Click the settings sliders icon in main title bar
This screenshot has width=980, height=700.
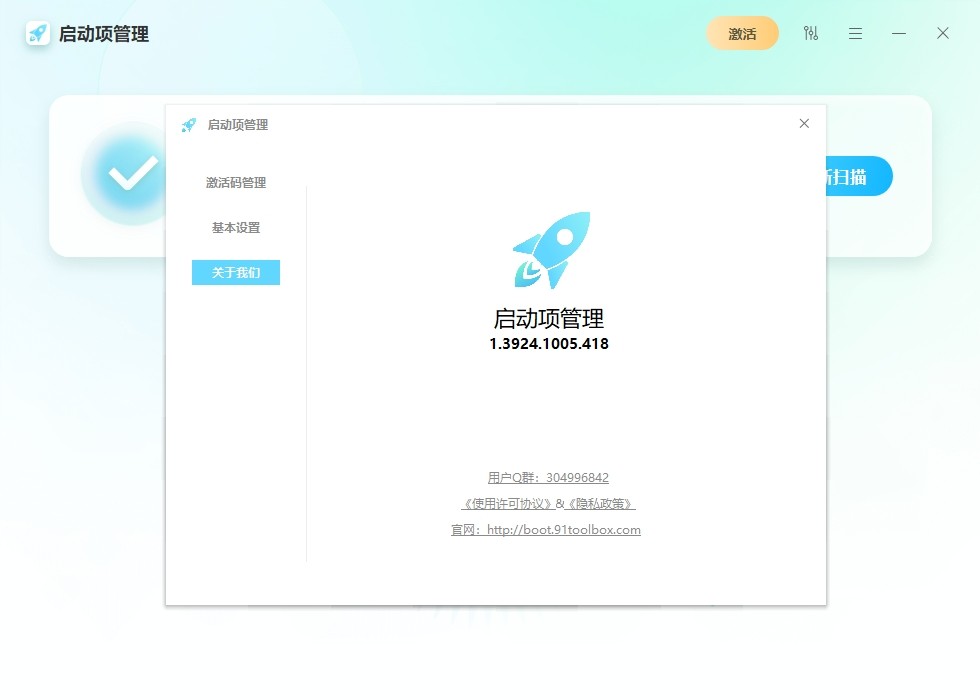pos(811,33)
